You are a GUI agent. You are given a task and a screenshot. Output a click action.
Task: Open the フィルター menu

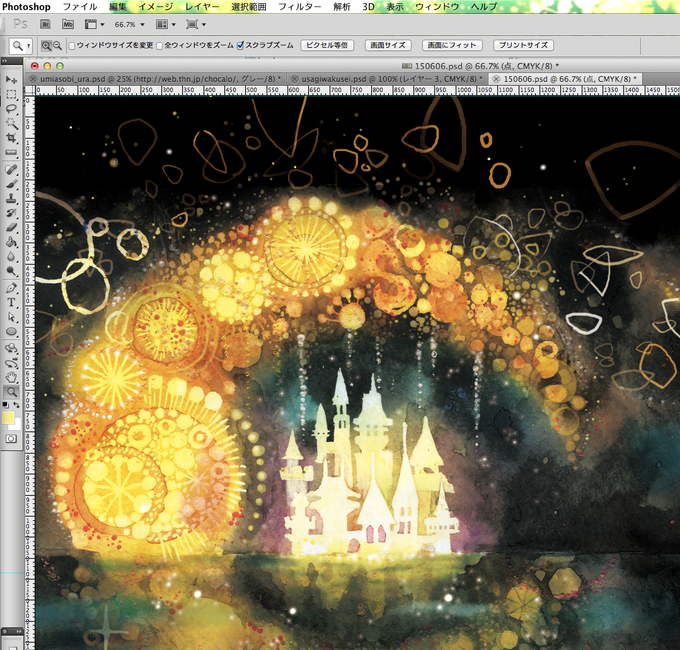pyautogui.click(x=300, y=7)
